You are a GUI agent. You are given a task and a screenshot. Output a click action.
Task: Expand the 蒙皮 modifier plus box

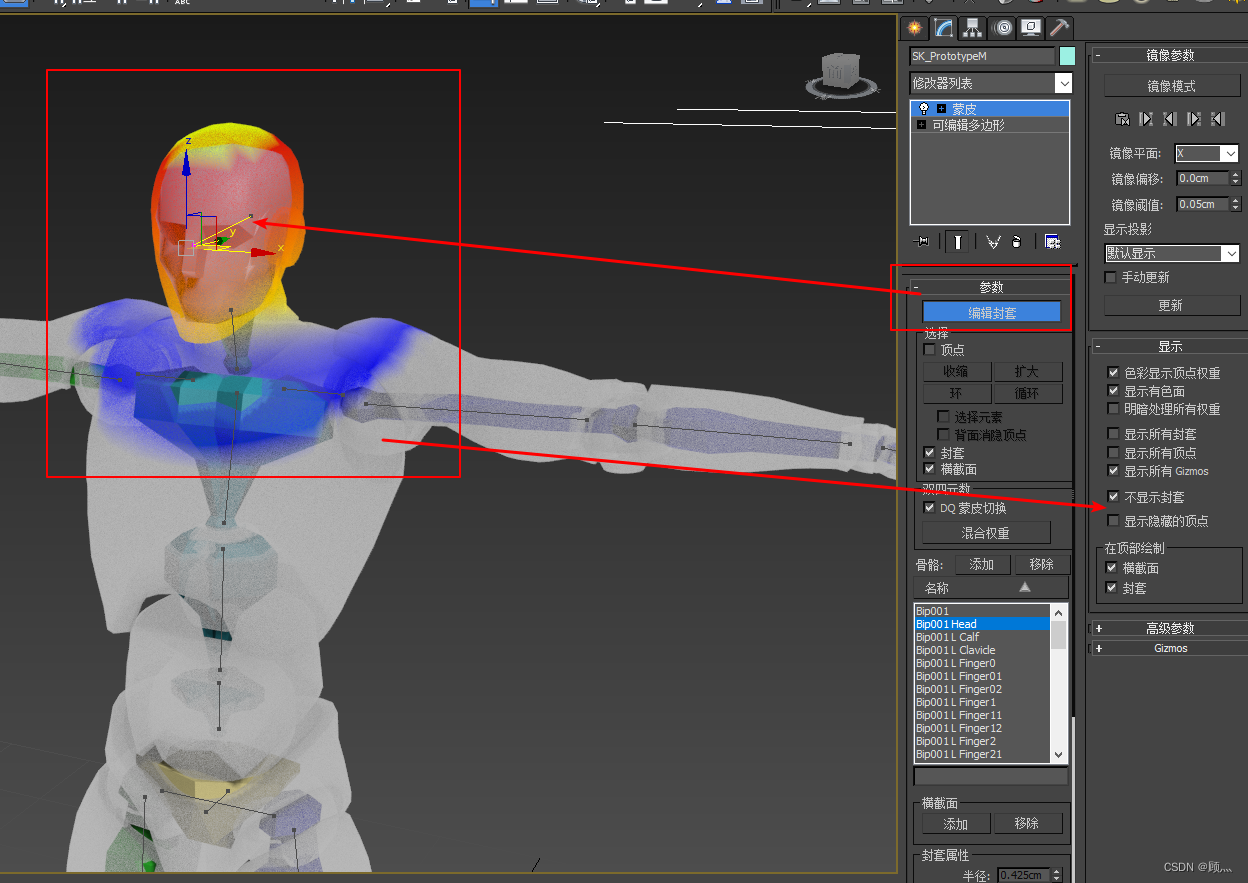941,108
